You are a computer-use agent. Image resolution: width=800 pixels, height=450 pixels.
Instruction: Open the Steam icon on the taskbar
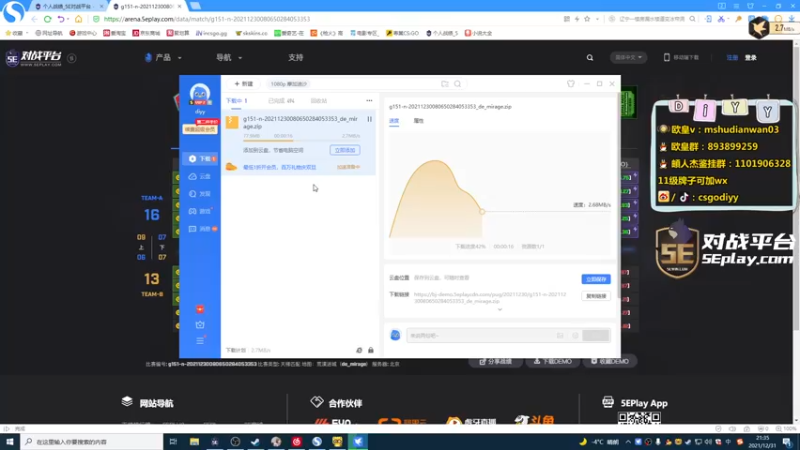coord(256,442)
